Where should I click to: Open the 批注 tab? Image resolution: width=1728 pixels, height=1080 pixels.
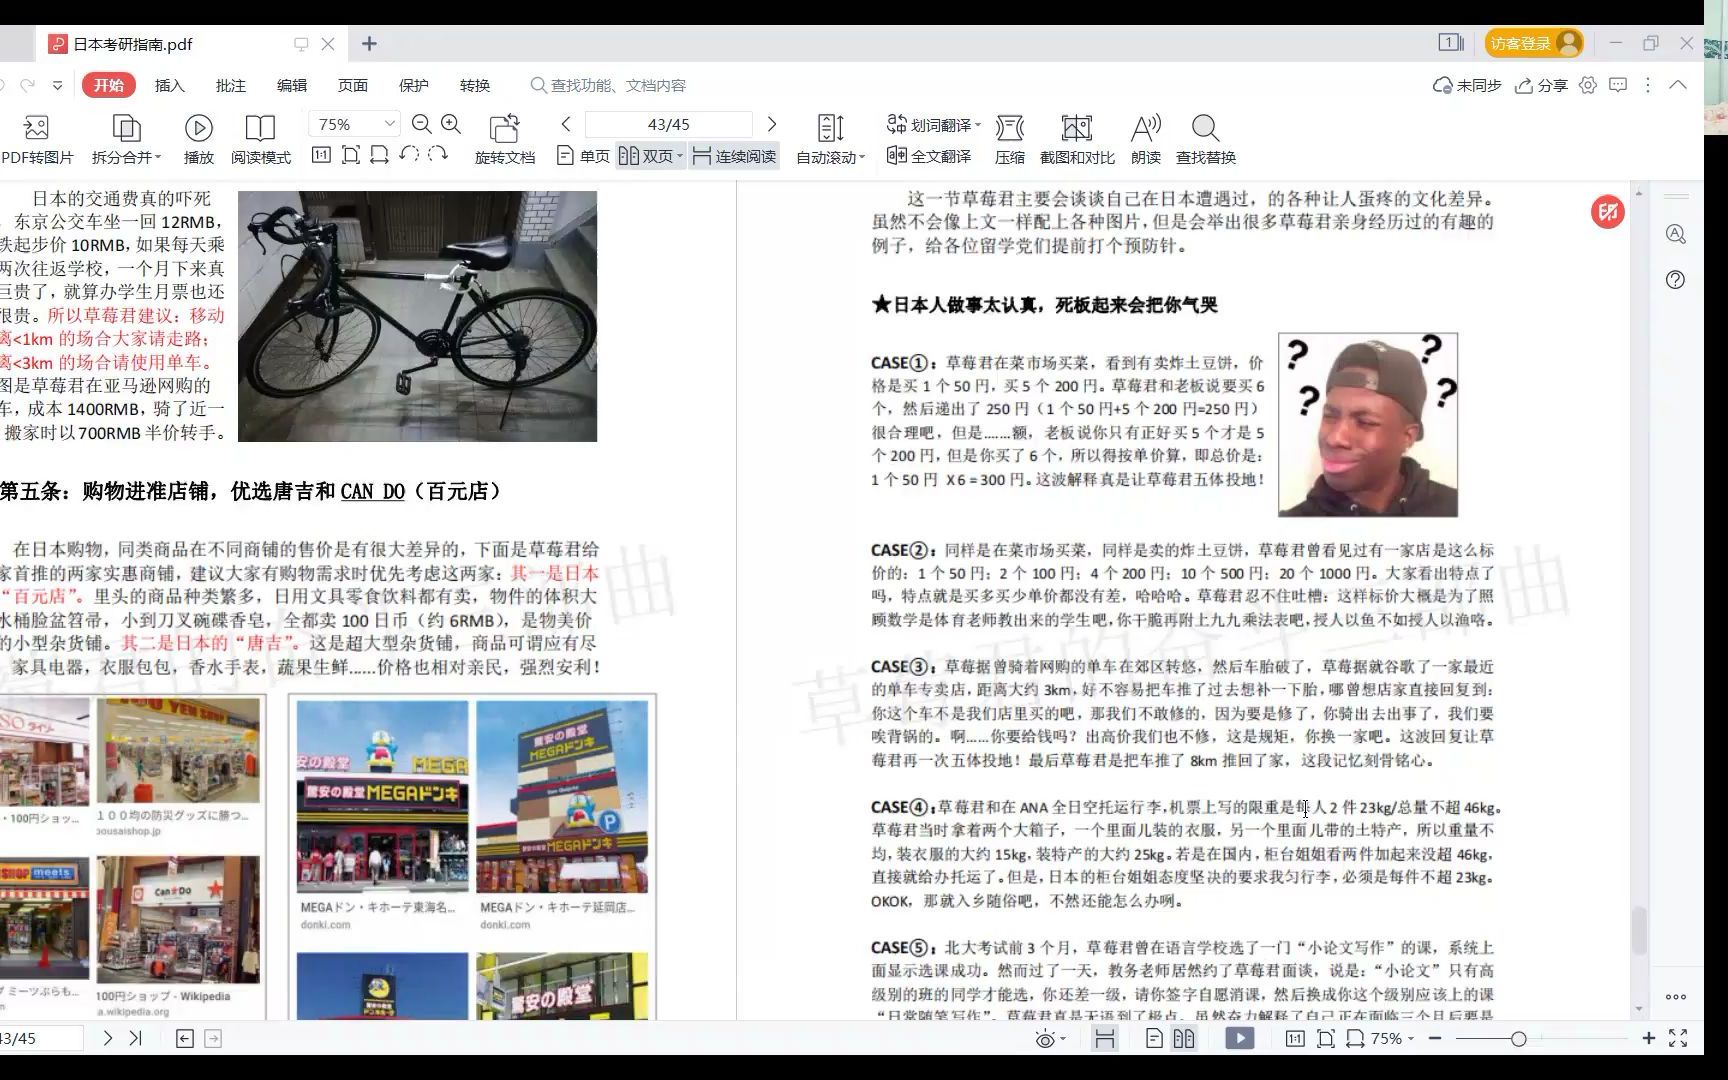(230, 86)
